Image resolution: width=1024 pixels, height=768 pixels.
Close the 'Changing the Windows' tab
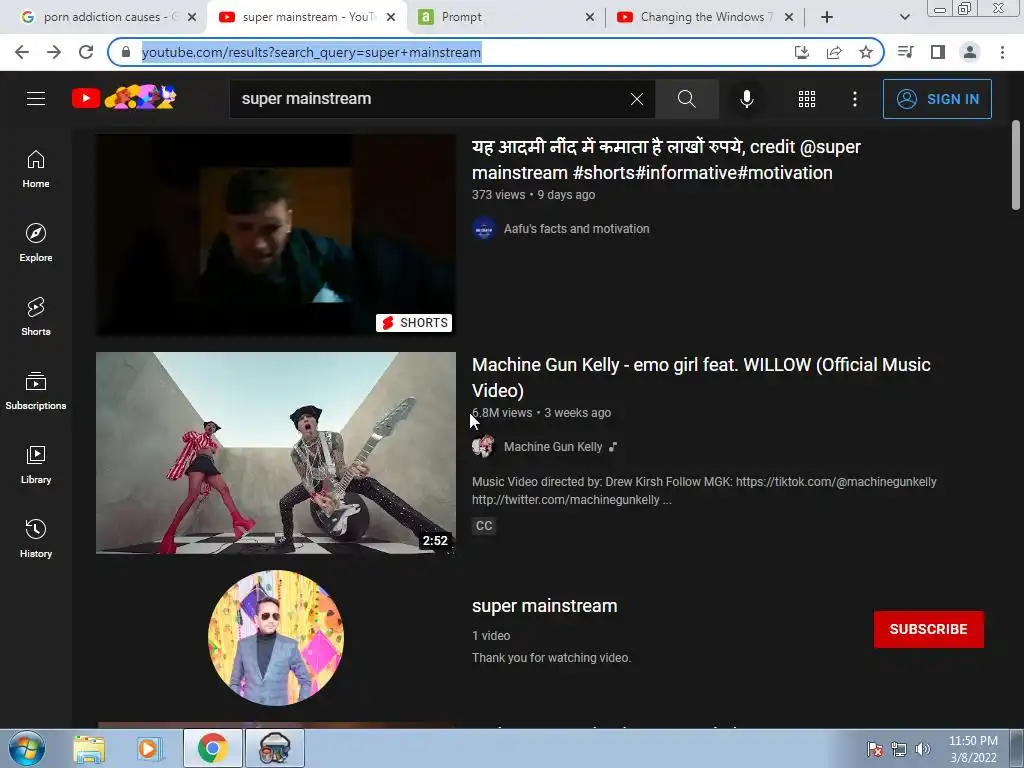(x=789, y=17)
